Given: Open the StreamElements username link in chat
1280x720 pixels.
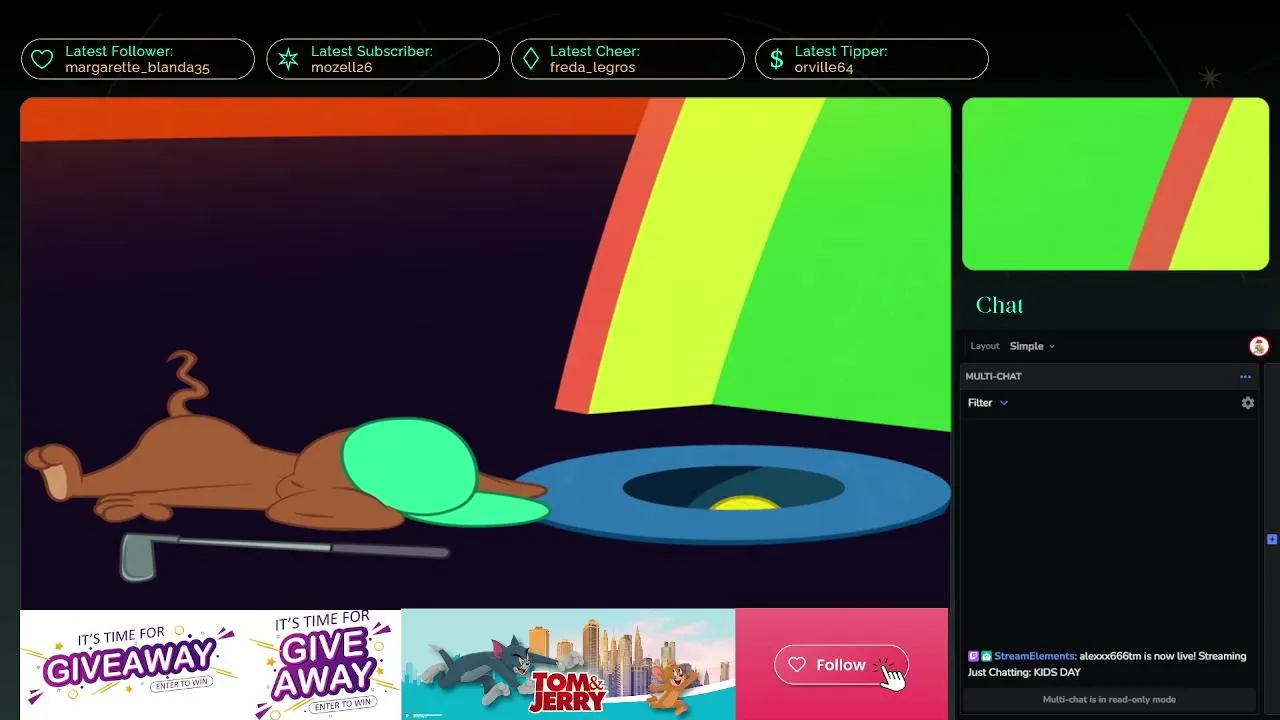Looking at the screenshot, I should (1035, 656).
